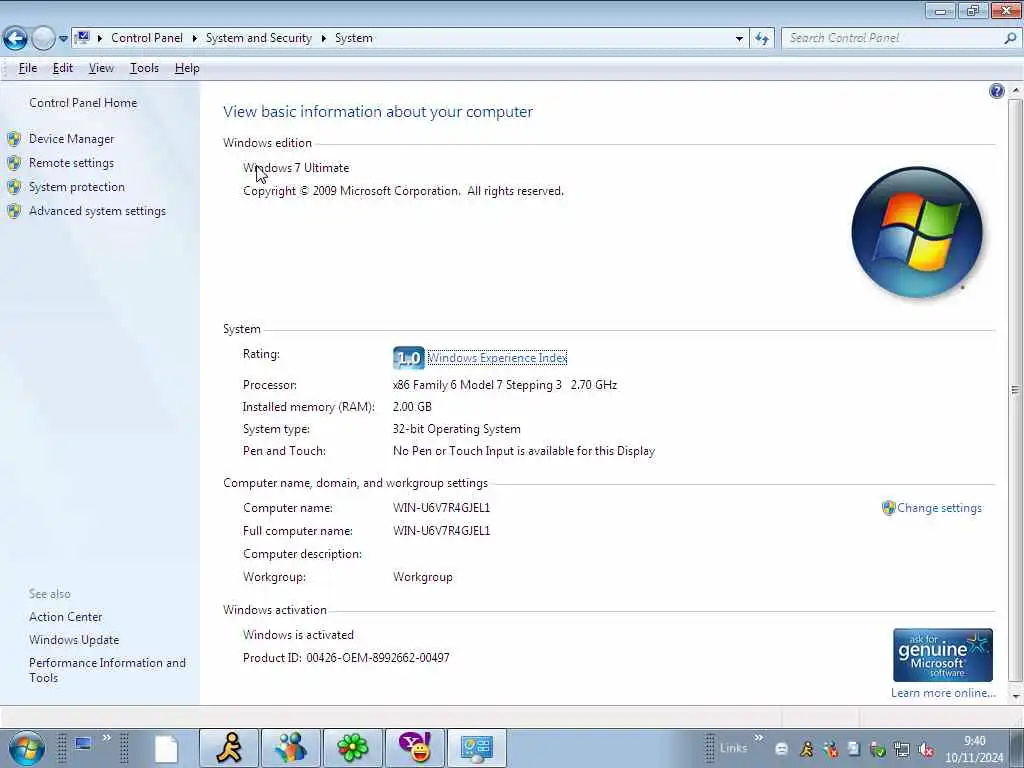Click the vertical scrollbar thumb

click(x=1015, y=390)
